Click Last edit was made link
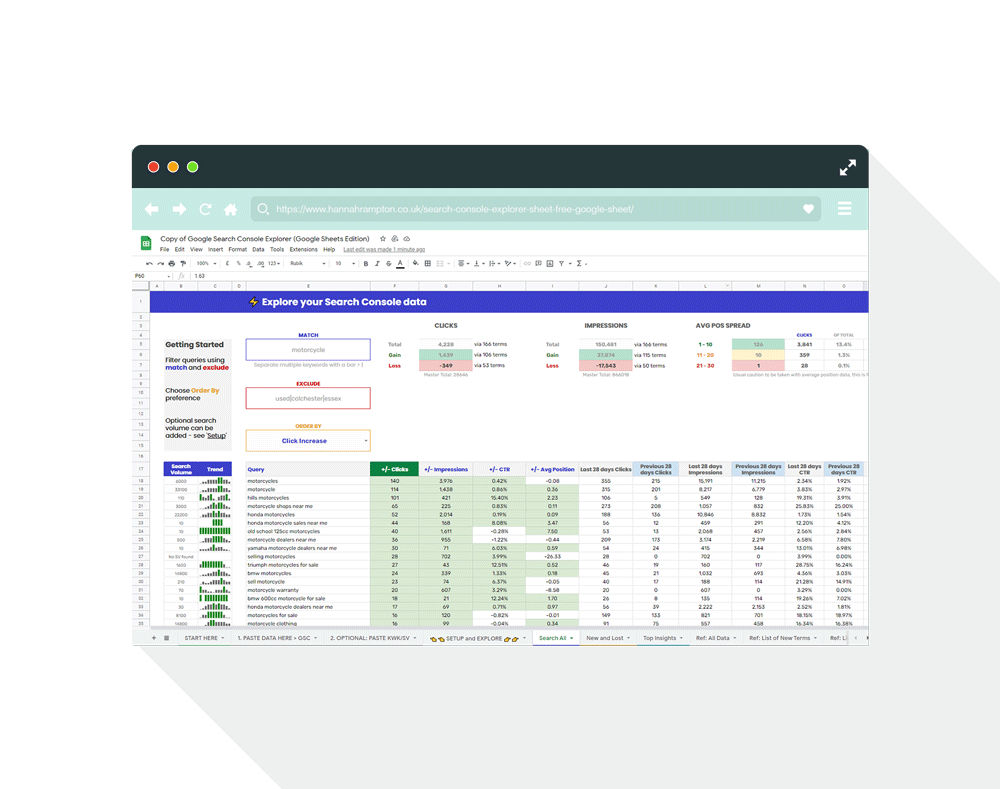 coord(384,249)
